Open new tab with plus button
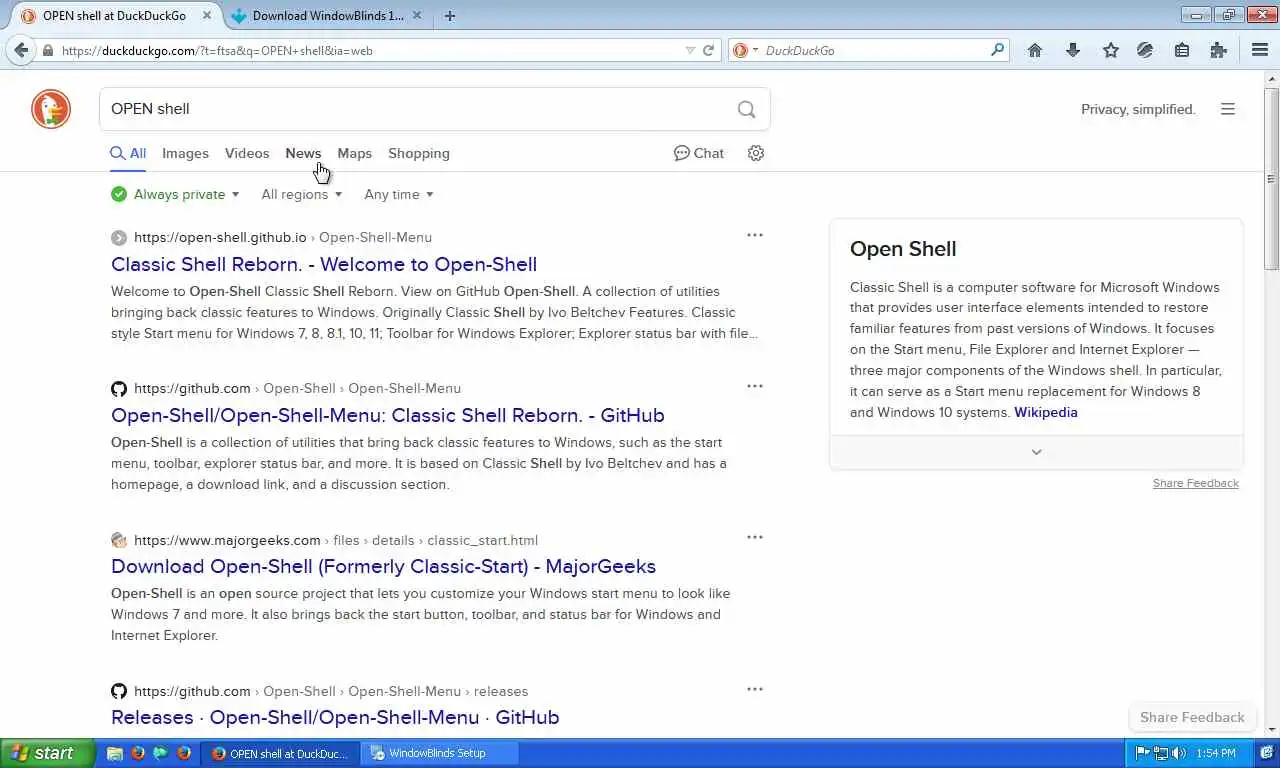The image size is (1280, 768). 450,16
